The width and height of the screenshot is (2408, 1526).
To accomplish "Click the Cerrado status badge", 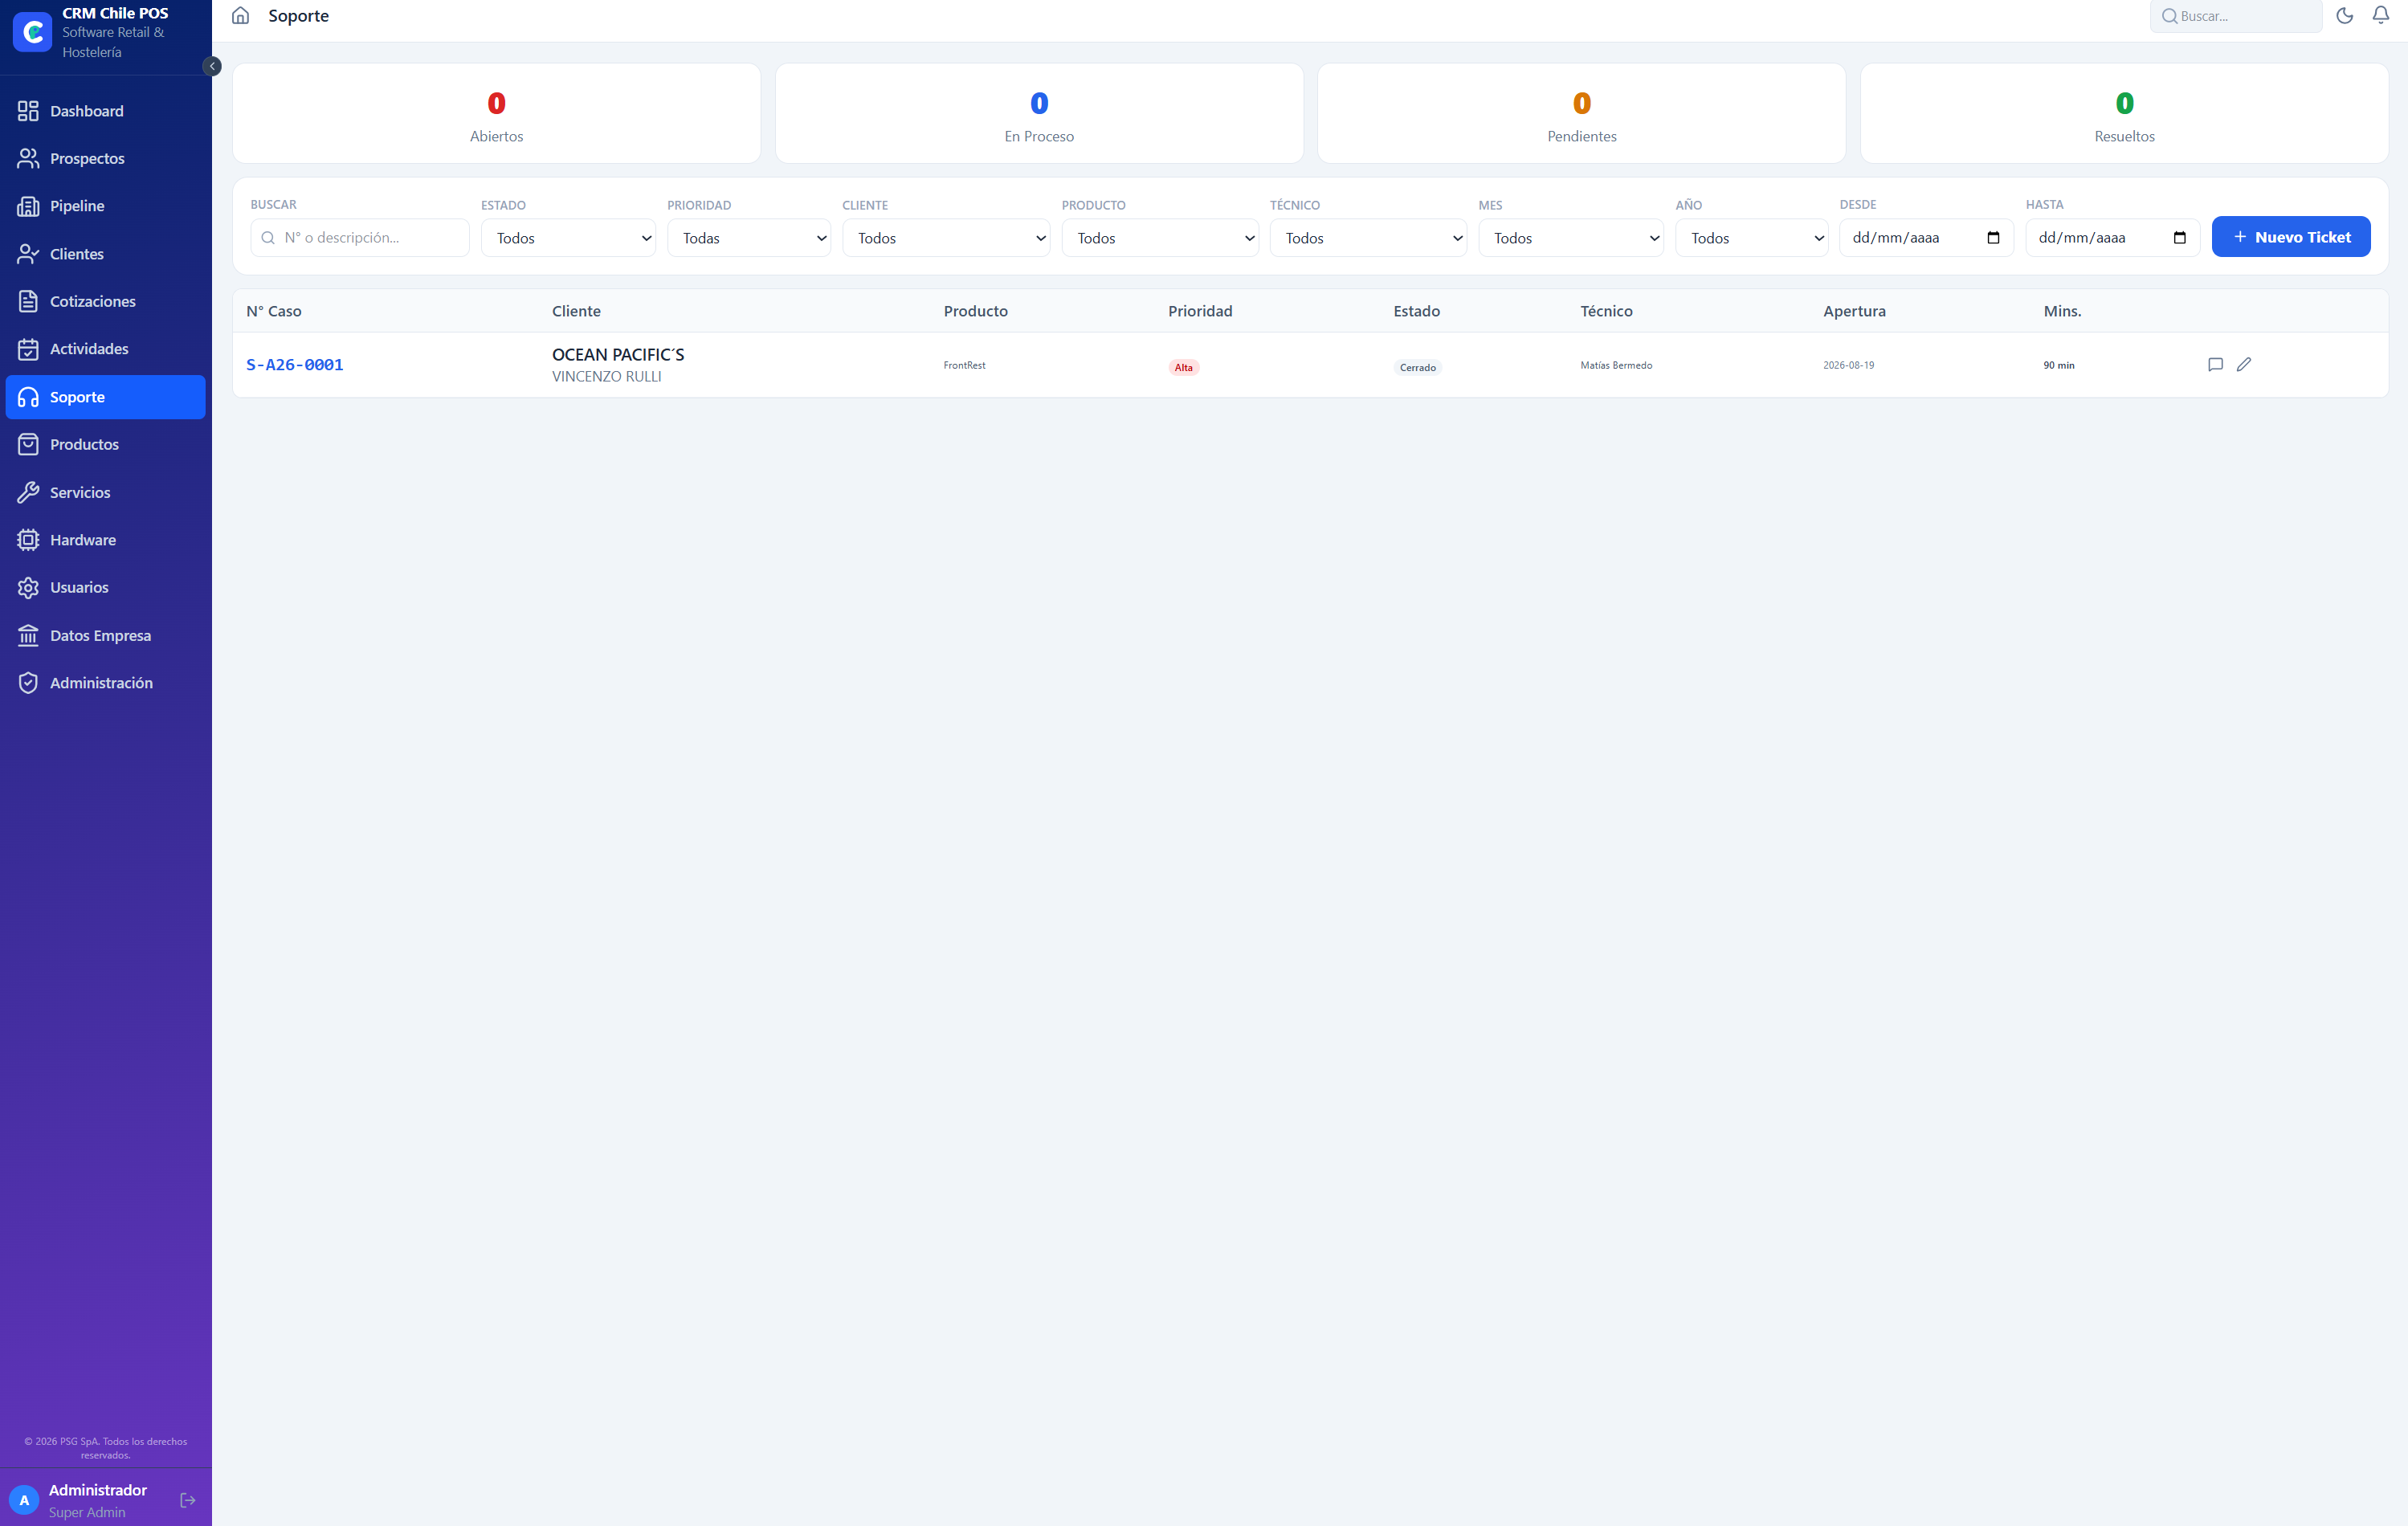I will coord(1417,367).
